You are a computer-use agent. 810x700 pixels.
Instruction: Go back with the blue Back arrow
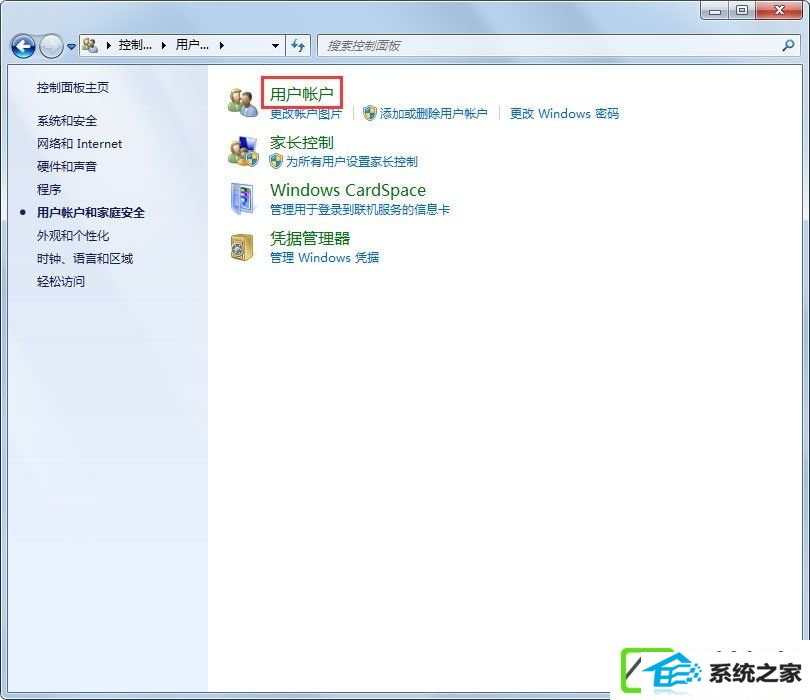pos(23,46)
